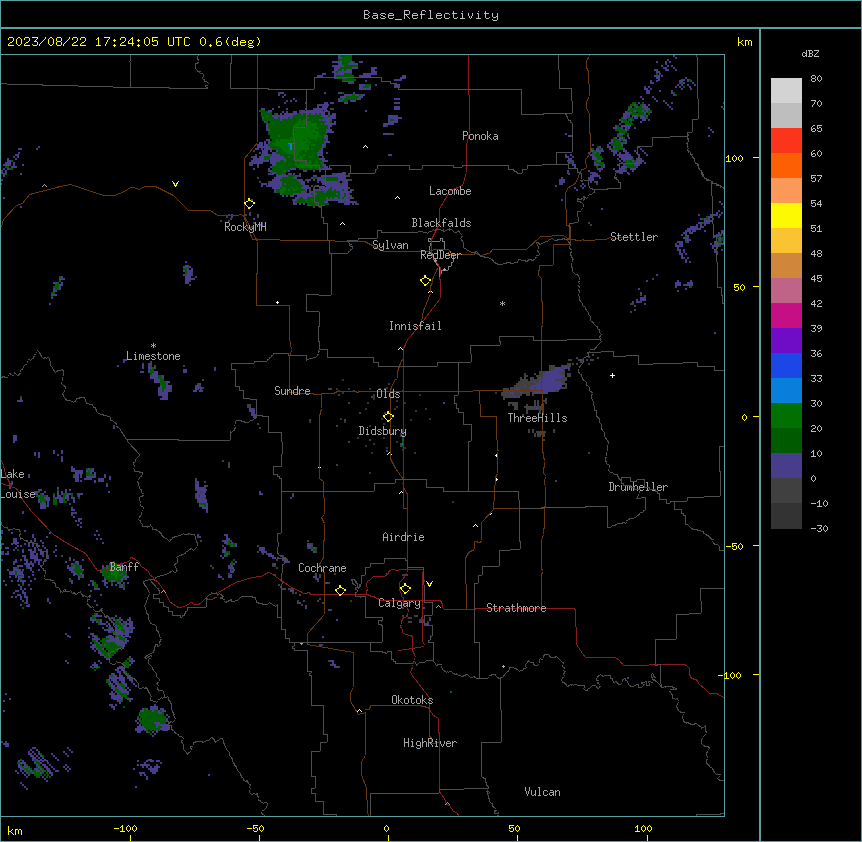The height and width of the screenshot is (842, 862).
Task: Click the Sylvan label
Action: (x=390, y=245)
